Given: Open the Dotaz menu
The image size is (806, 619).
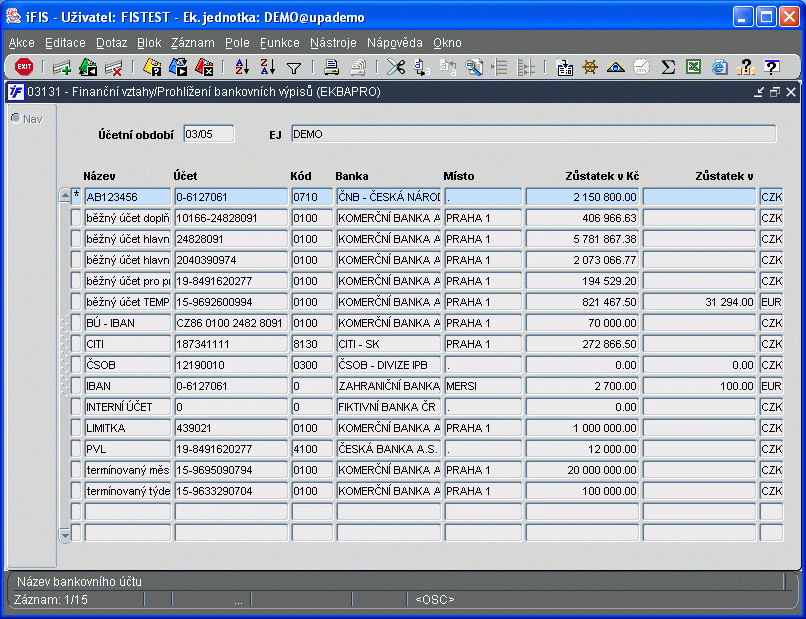Looking at the screenshot, I should click(112, 43).
